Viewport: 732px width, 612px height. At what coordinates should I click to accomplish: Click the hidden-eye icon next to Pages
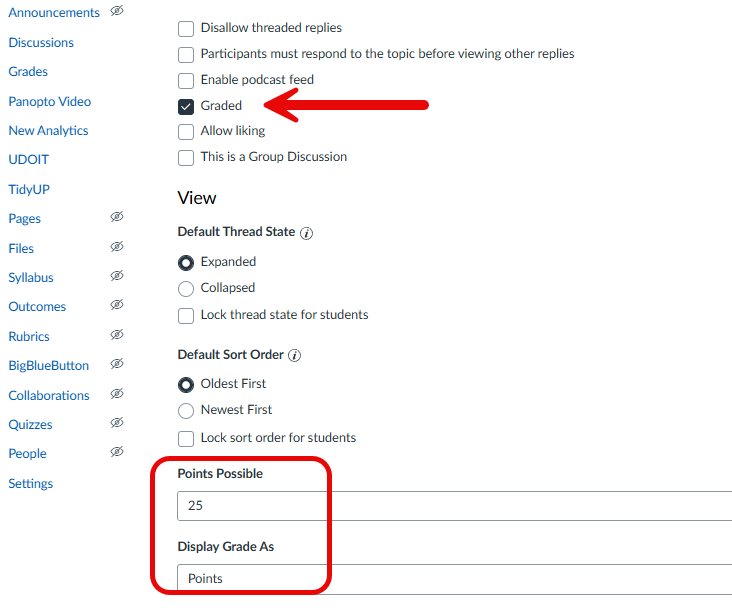[x=117, y=217]
